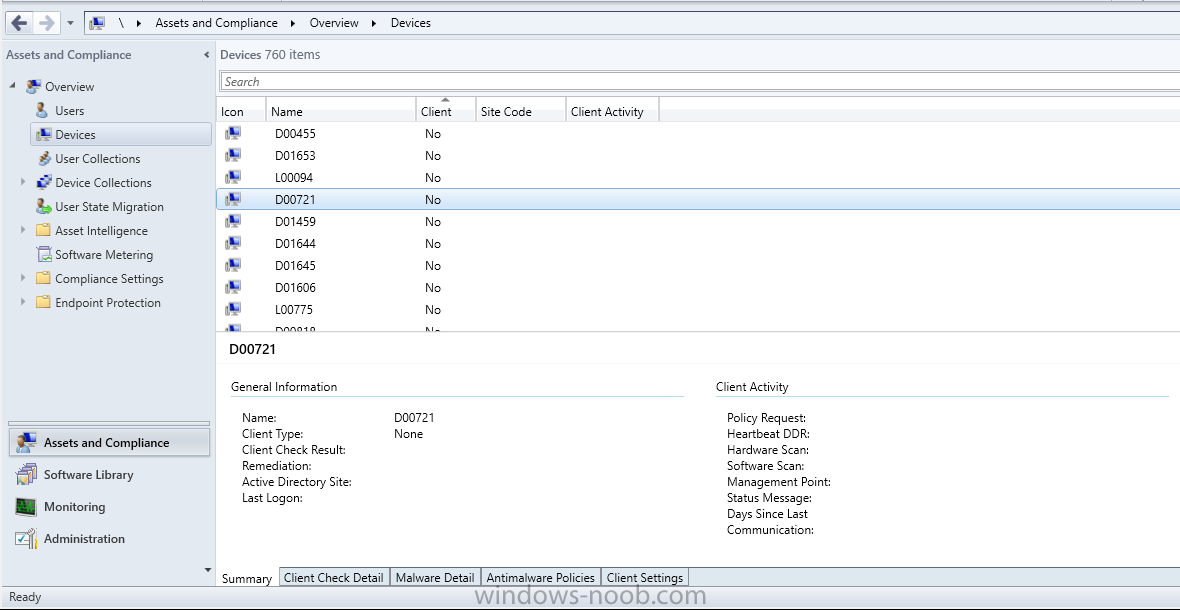The width and height of the screenshot is (1180, 610).
Task: Sort by Icon column header
Action: tap(241, 109)
